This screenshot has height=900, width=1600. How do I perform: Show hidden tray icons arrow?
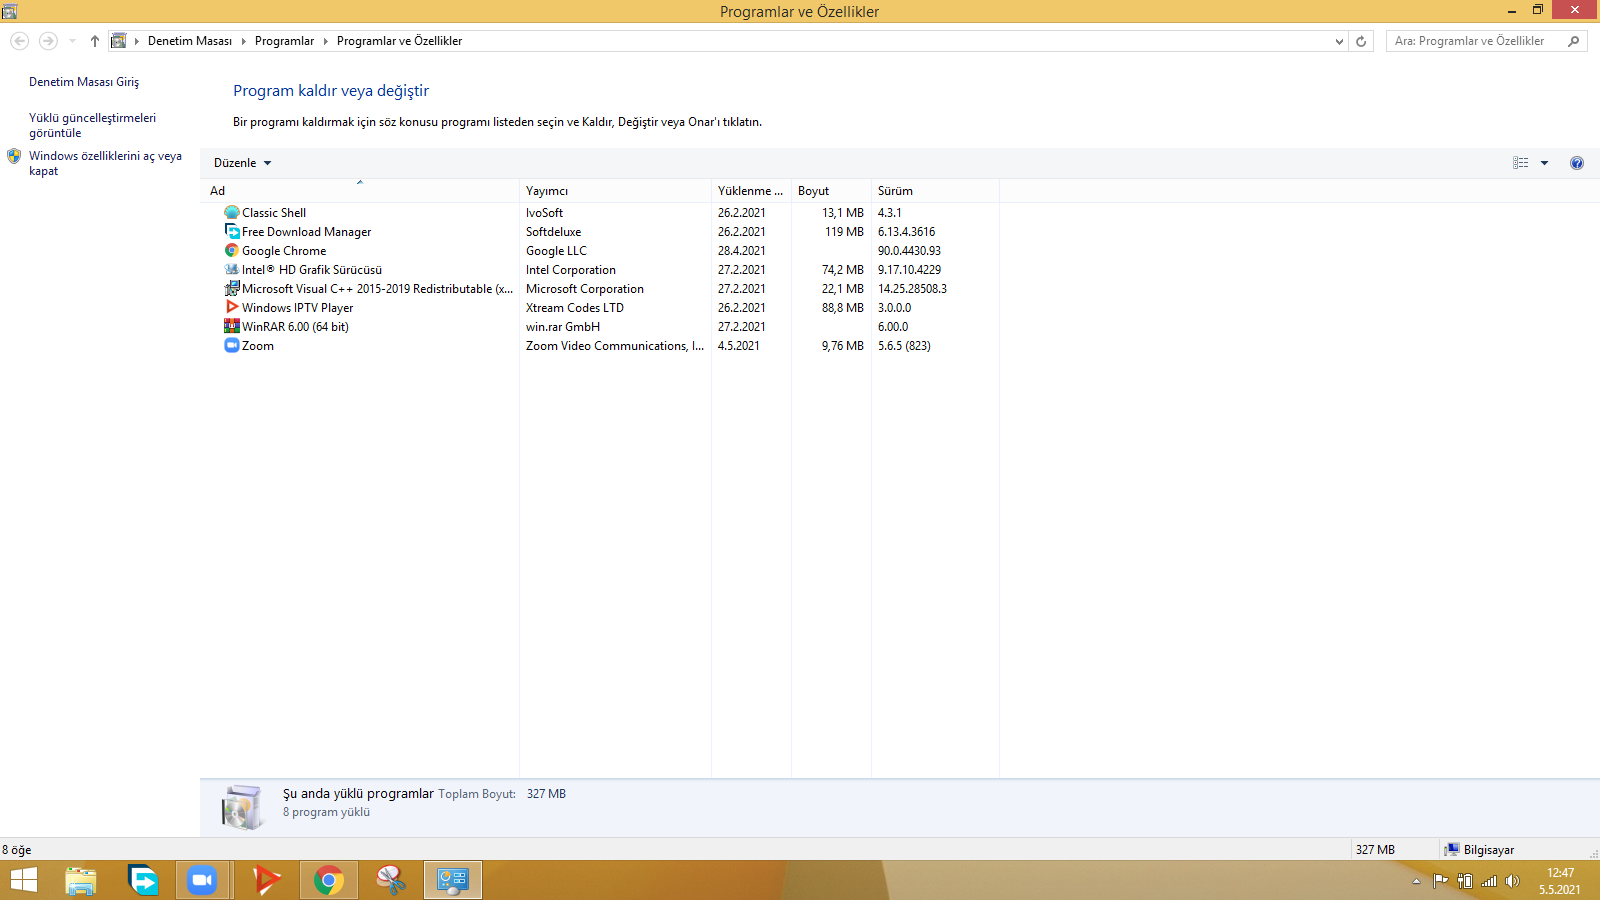(1416, 881)
